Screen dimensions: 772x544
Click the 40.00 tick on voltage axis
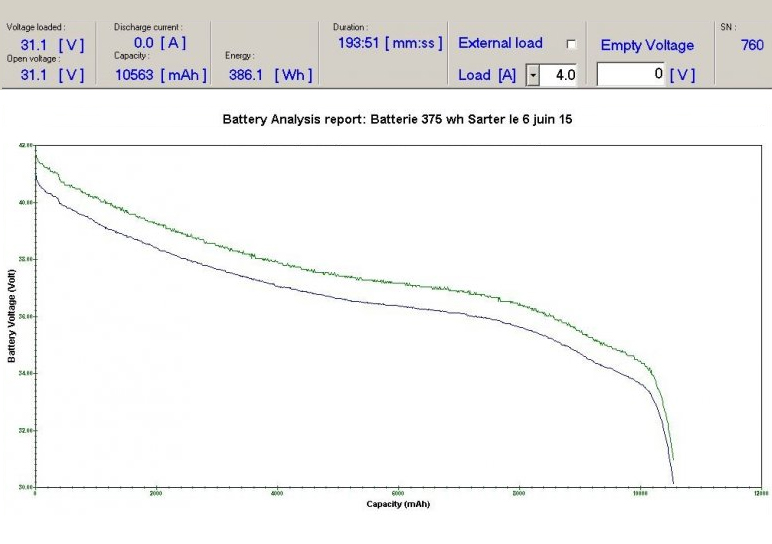[26, 202]
